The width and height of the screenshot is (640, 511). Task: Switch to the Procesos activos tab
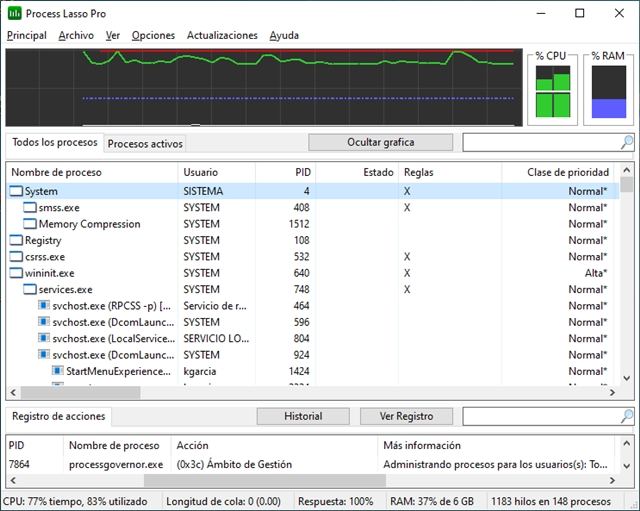tap(145, 144)
